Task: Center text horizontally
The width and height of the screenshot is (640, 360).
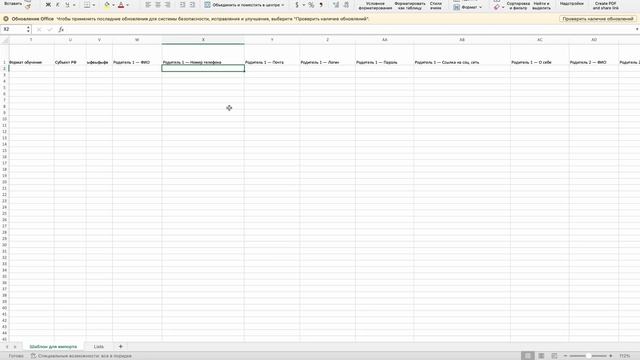Action: click(158, 5)
